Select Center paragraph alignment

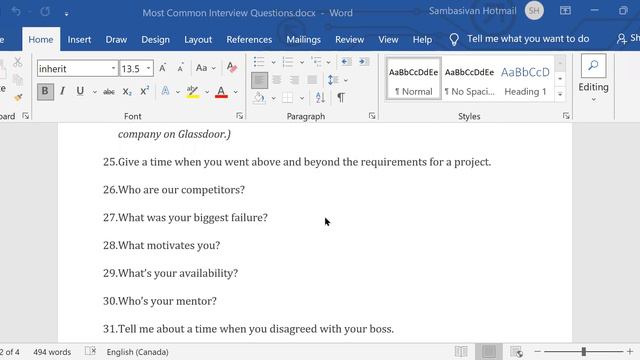pyautogui.click(x=277, y=80)
